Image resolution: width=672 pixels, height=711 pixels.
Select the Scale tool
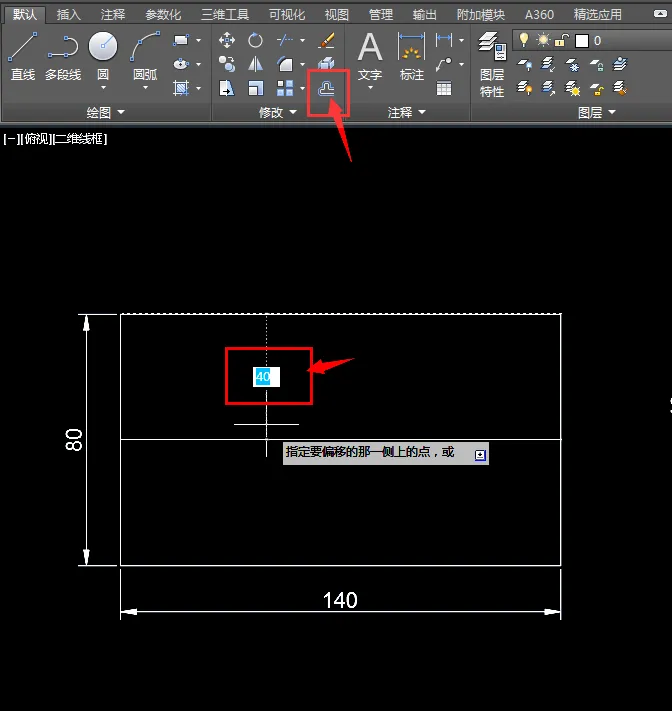coord(255,88)
